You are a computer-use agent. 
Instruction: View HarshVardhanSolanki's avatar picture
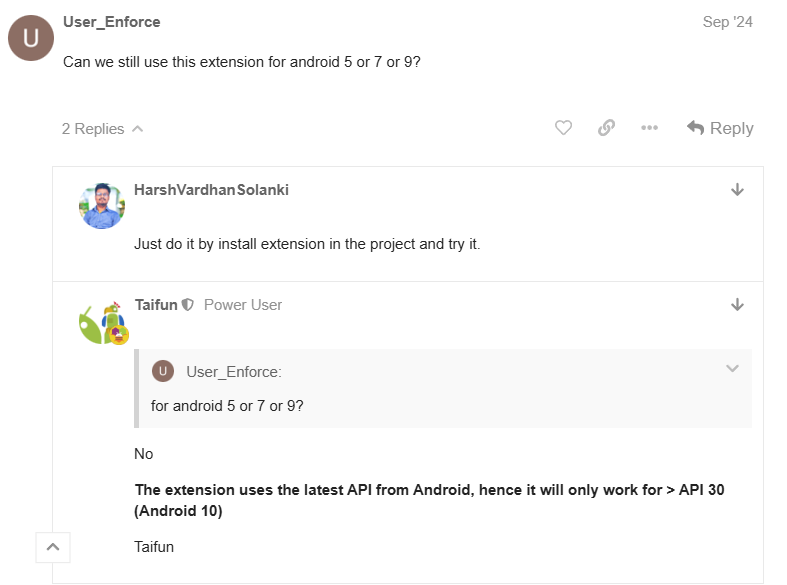(x=102, y=206)
